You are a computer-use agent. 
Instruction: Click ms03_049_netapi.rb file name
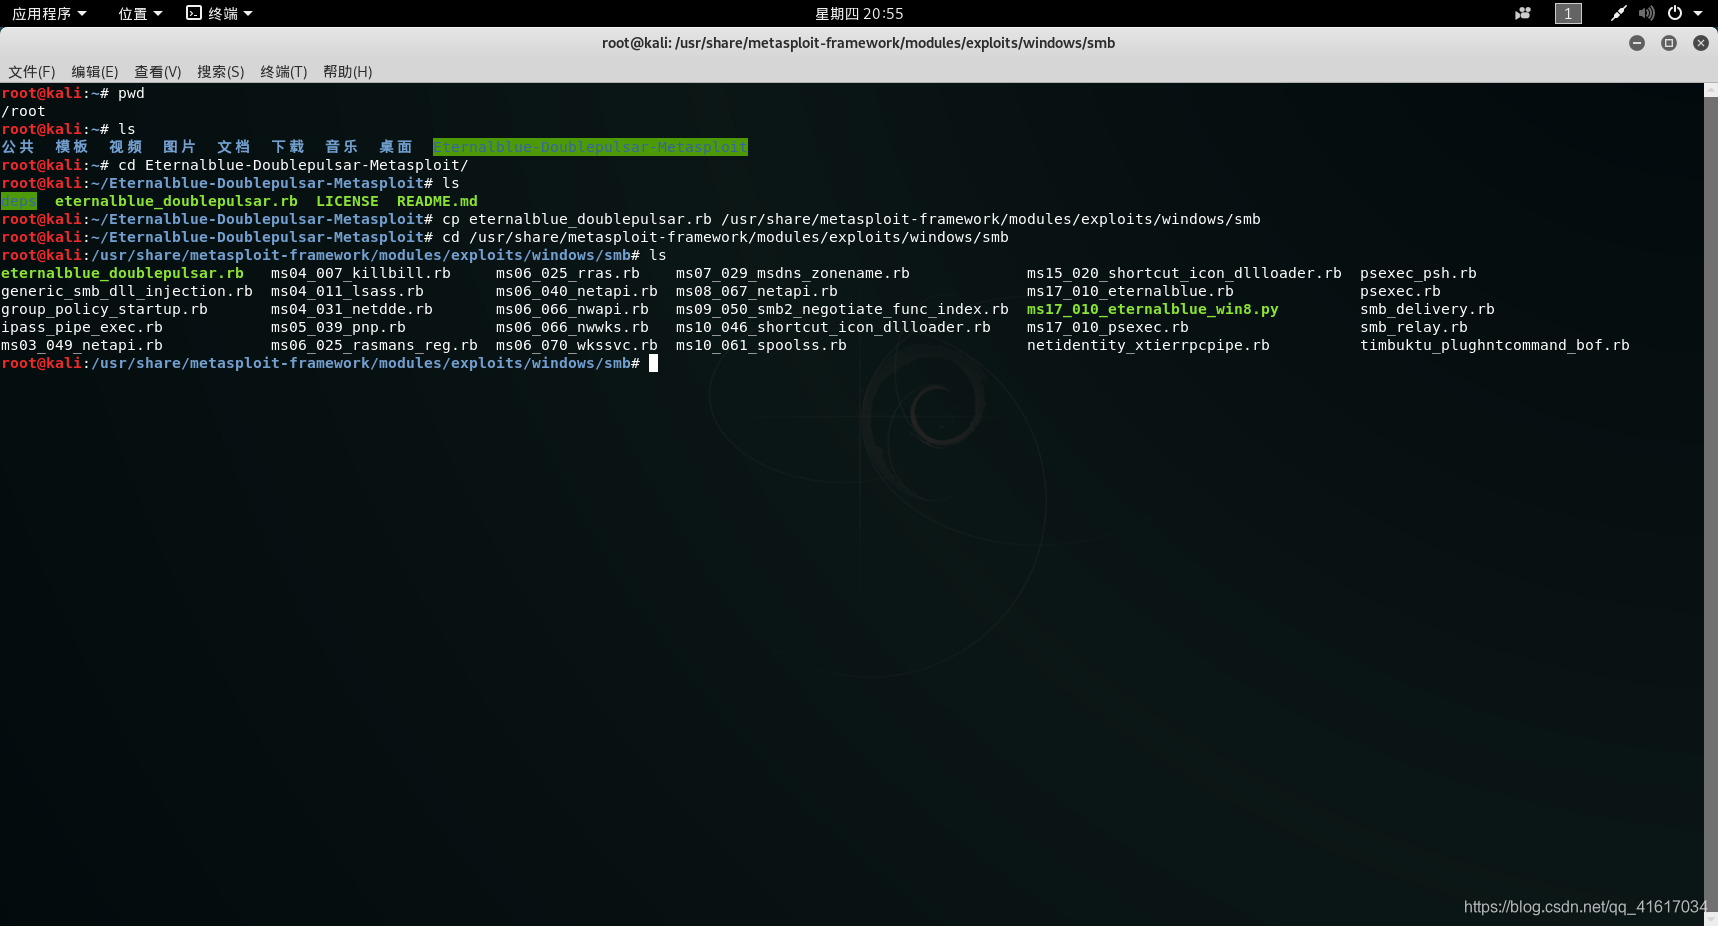(x=82, y=345)
